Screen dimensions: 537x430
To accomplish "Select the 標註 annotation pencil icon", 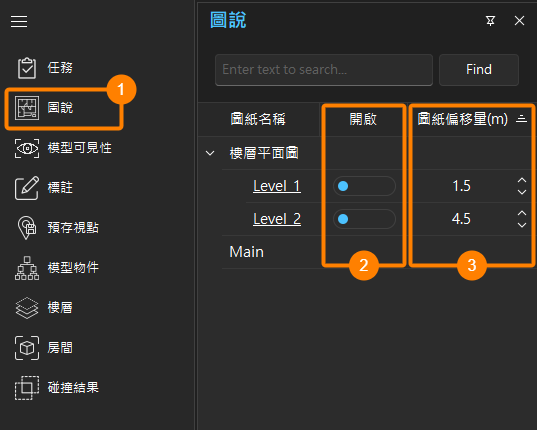I will tap(27, 188).
